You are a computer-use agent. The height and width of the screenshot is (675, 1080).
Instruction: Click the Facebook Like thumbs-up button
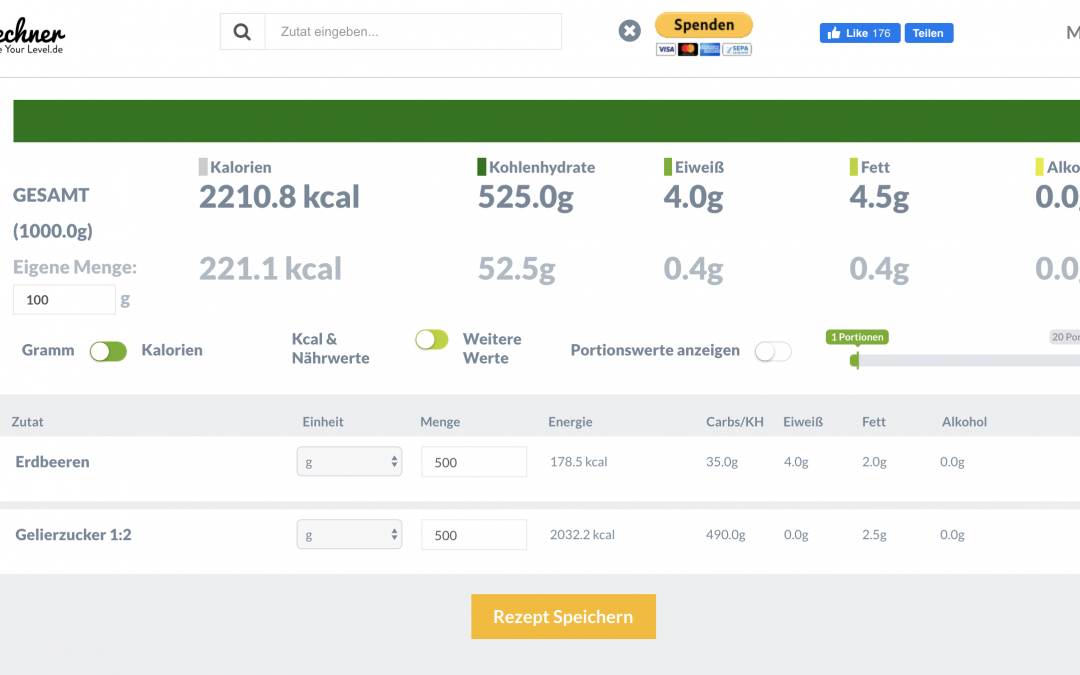tap(859, 33)
